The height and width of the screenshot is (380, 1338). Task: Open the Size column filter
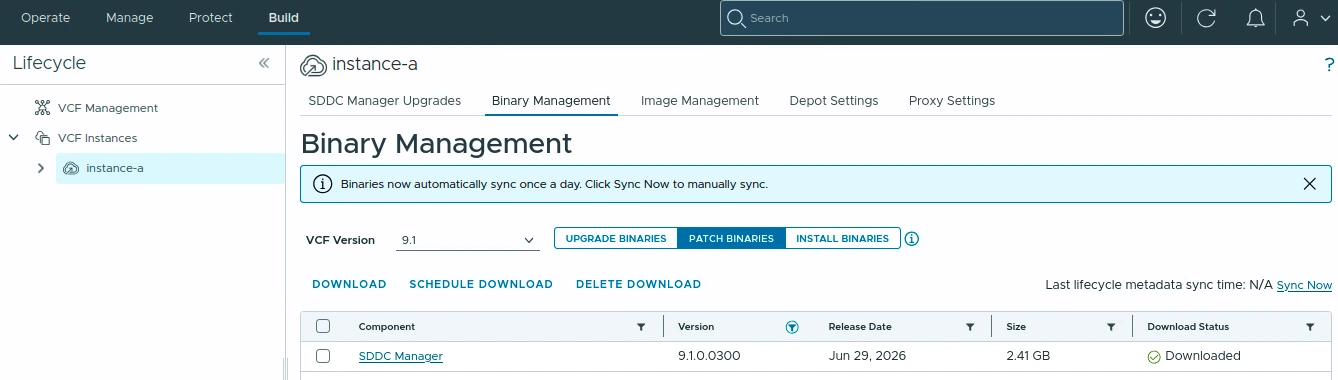[1110, 327]
